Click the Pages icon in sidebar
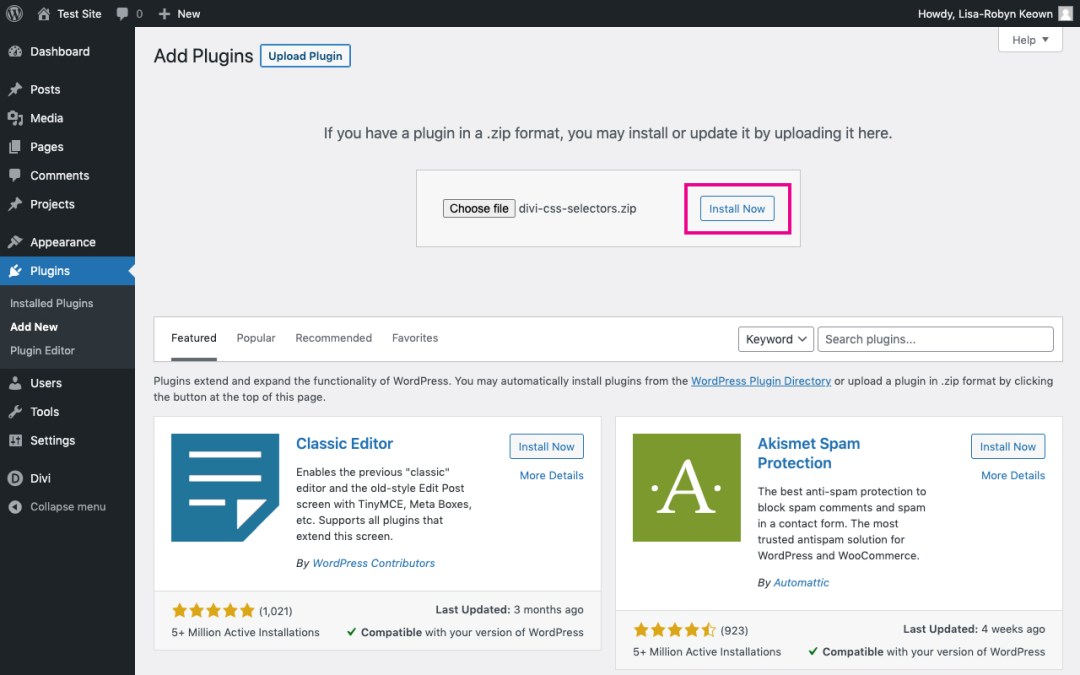 coord(15,147)
